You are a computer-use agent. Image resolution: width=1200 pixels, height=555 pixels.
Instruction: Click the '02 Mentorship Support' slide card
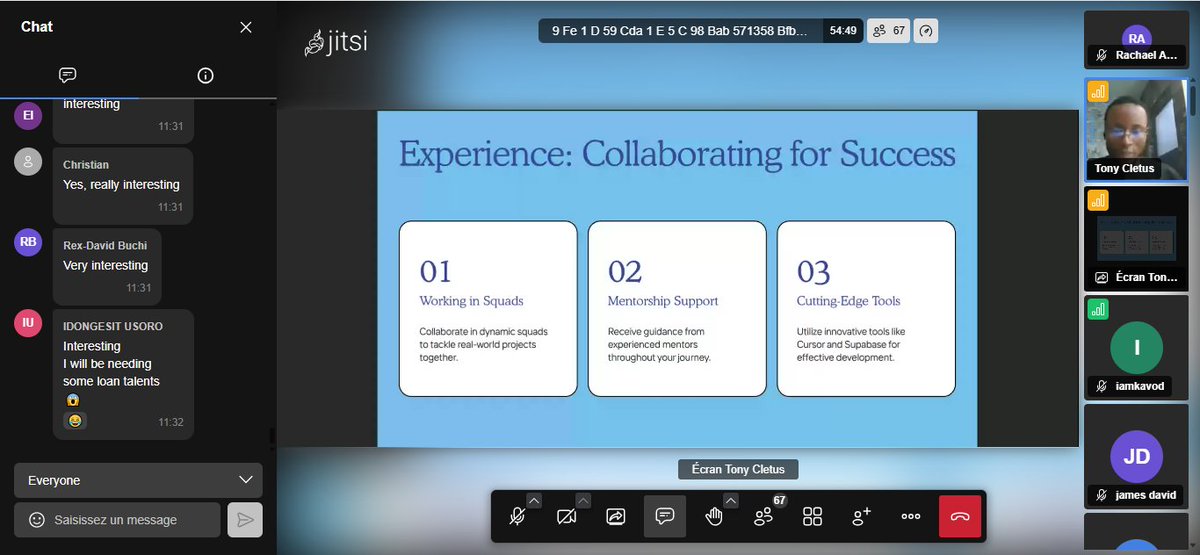click(677, 309)
